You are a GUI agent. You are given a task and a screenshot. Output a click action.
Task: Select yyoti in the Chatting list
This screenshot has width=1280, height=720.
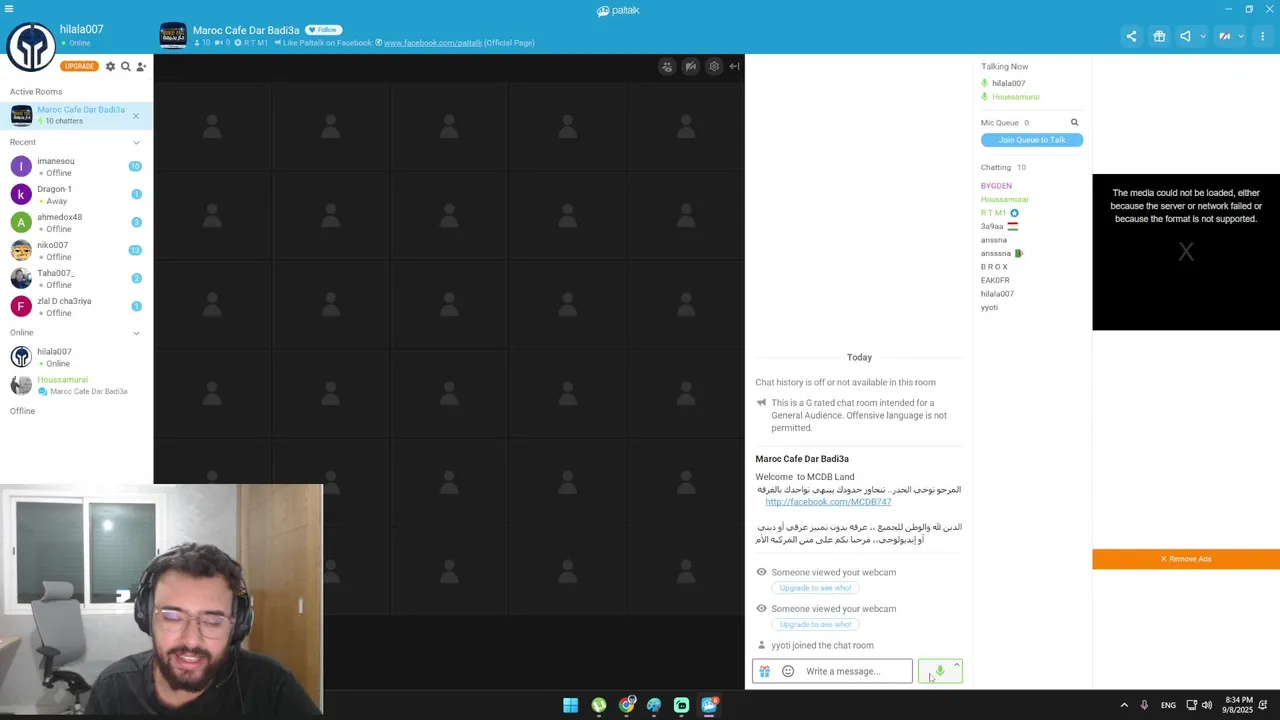pyautogui.click(x=989, y=307)
